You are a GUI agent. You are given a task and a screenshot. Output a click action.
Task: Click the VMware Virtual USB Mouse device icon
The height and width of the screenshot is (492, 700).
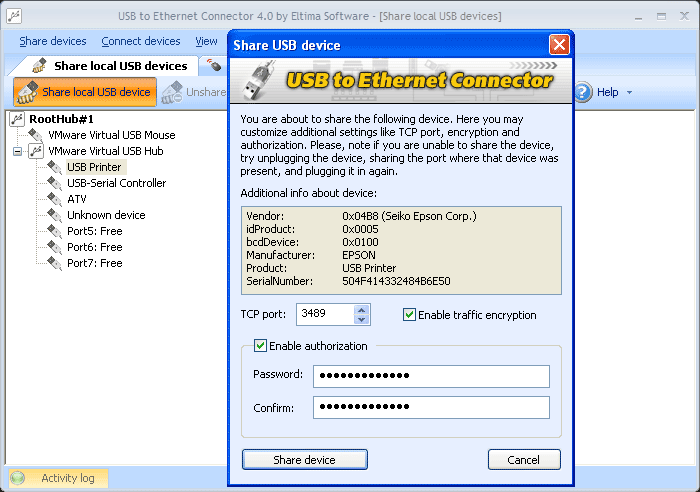(35, 135)
